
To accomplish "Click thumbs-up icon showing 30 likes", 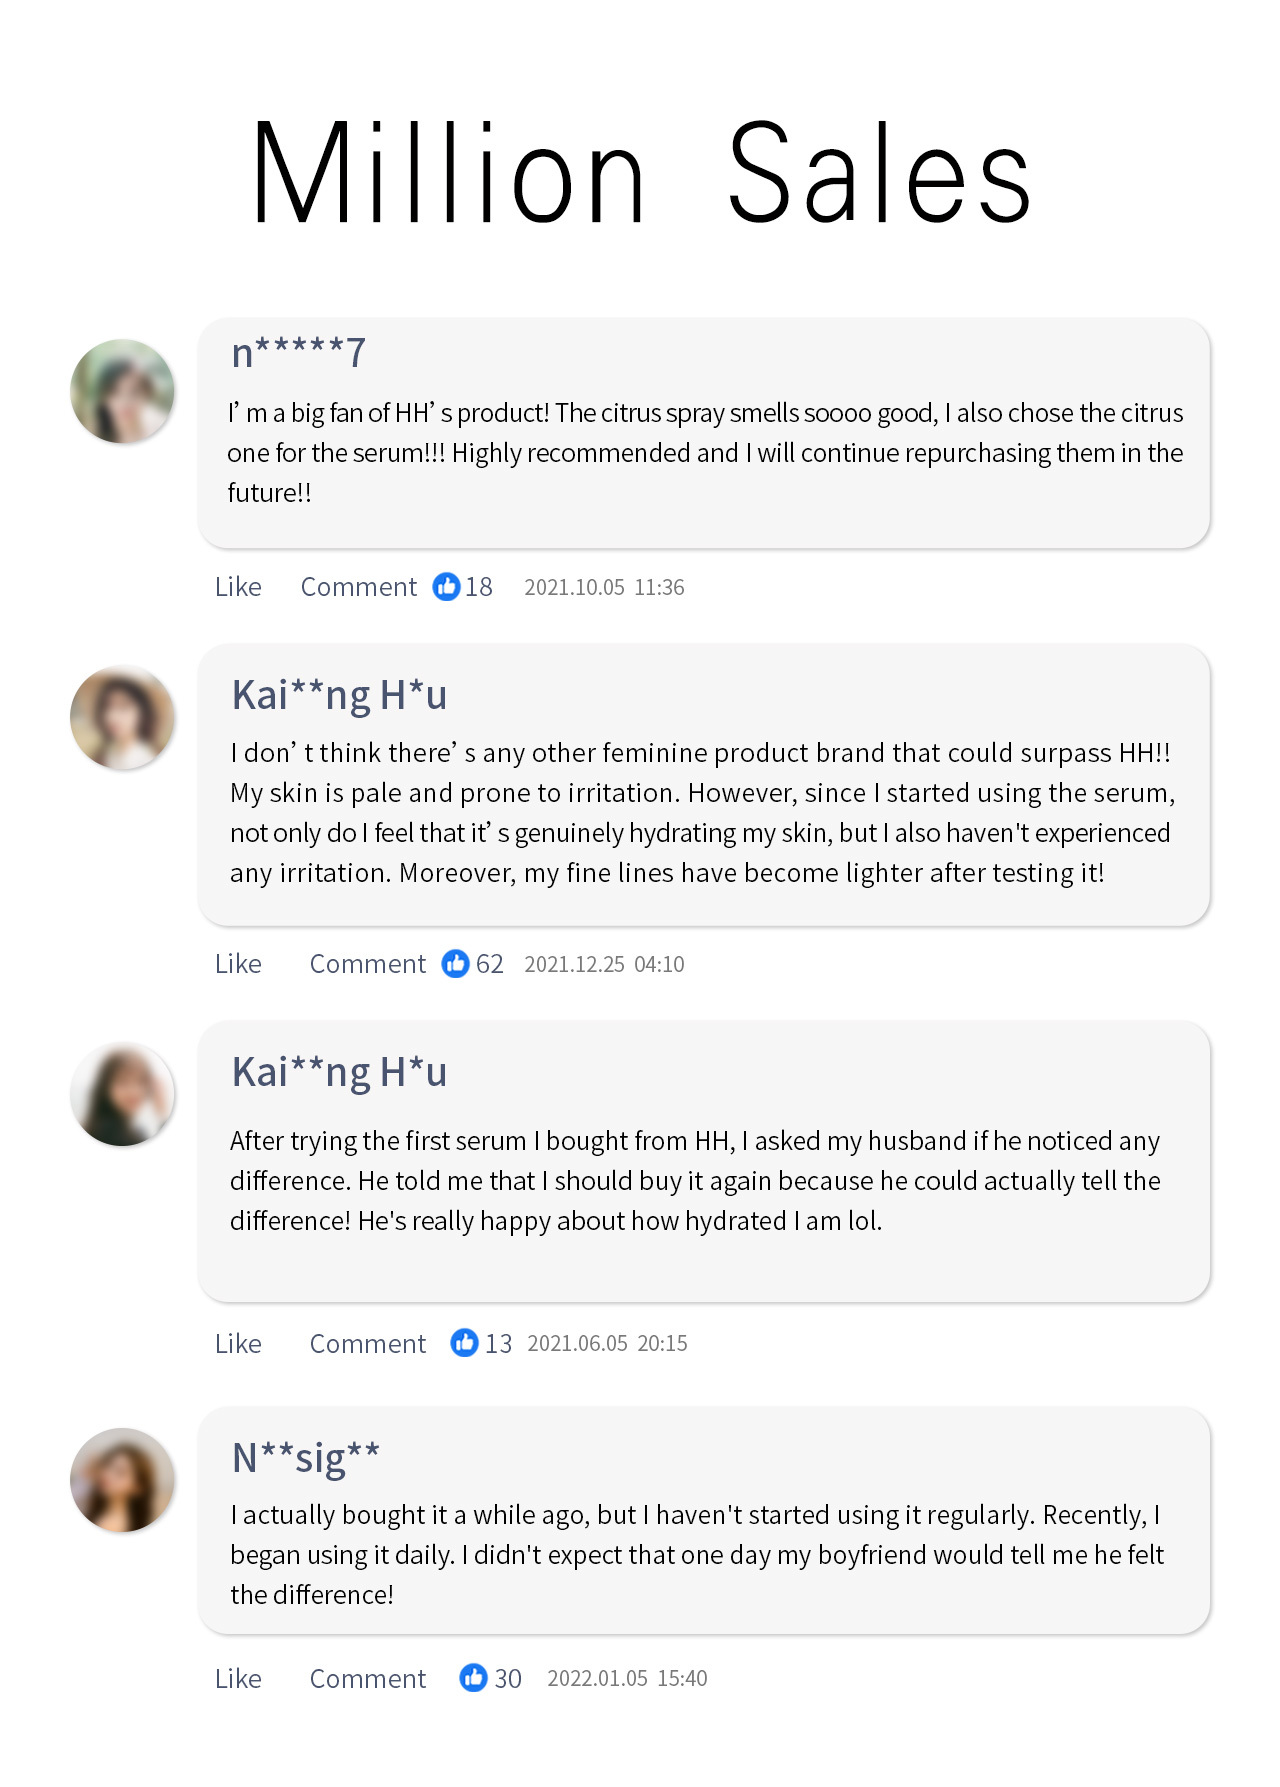I will coord(473,1677).
